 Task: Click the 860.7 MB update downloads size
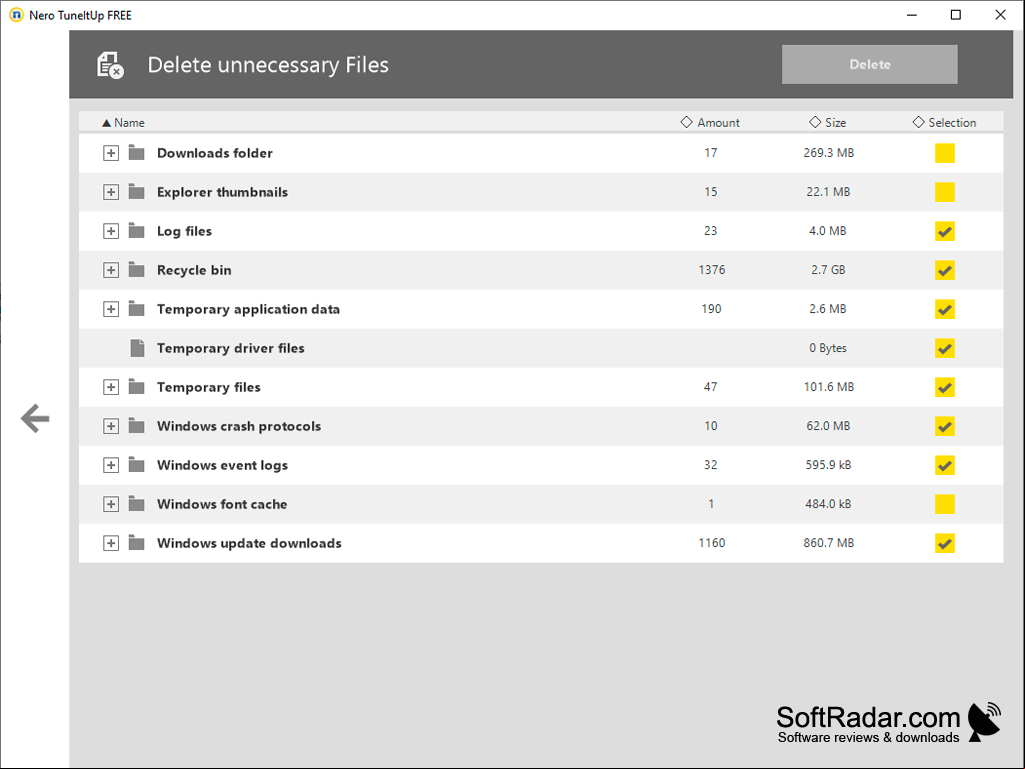828,543
